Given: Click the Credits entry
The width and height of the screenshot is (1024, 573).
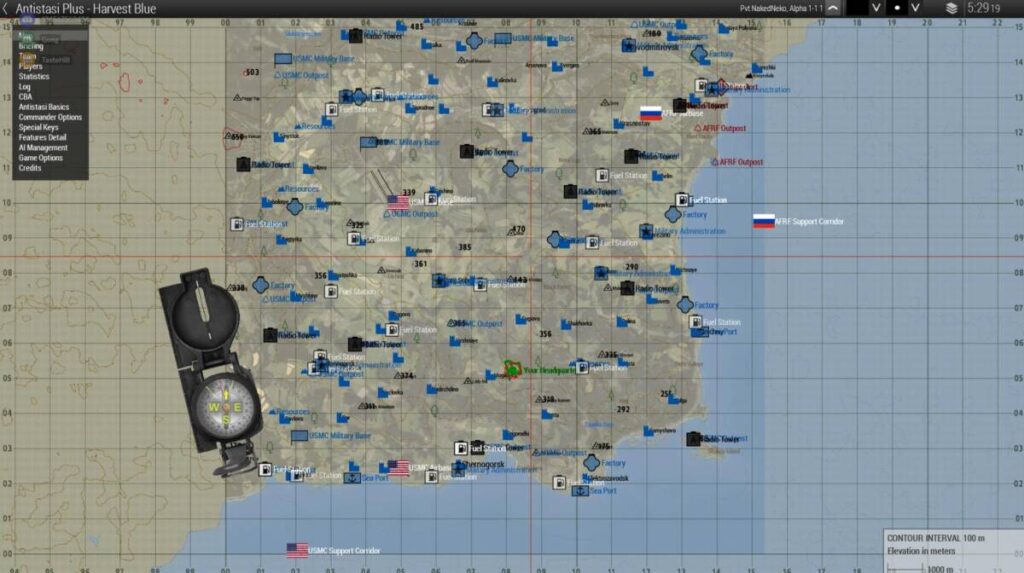Looking at the screenshot, I should 30,168.
